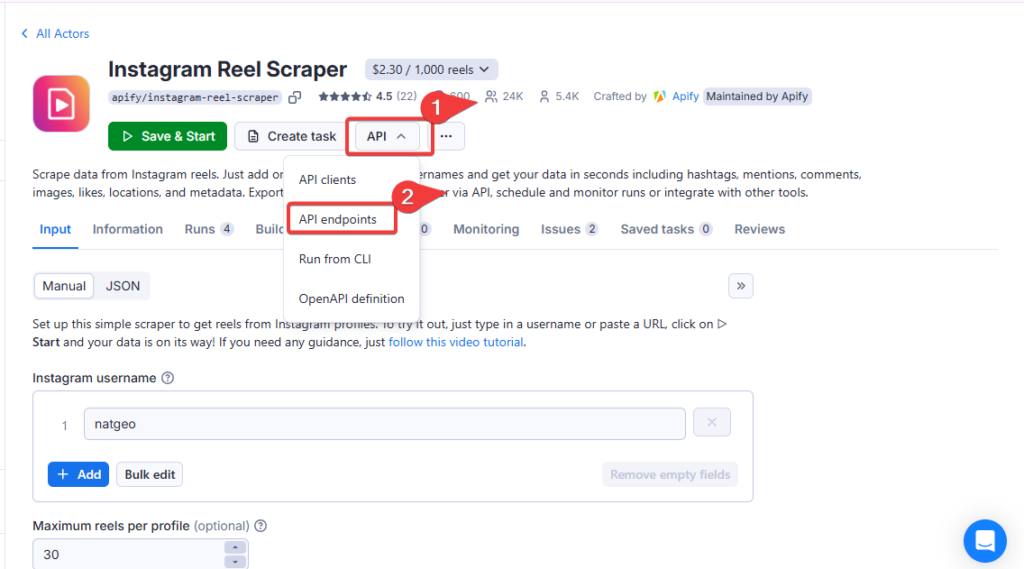
Task: Click the play icon in Save & Start
Action: coord(127,136)
